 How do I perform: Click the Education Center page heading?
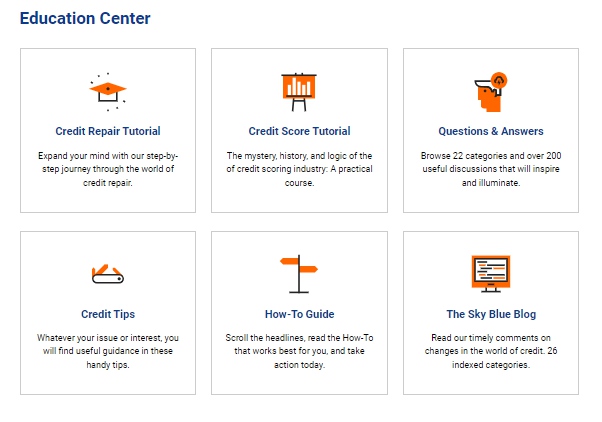point(85,18)
